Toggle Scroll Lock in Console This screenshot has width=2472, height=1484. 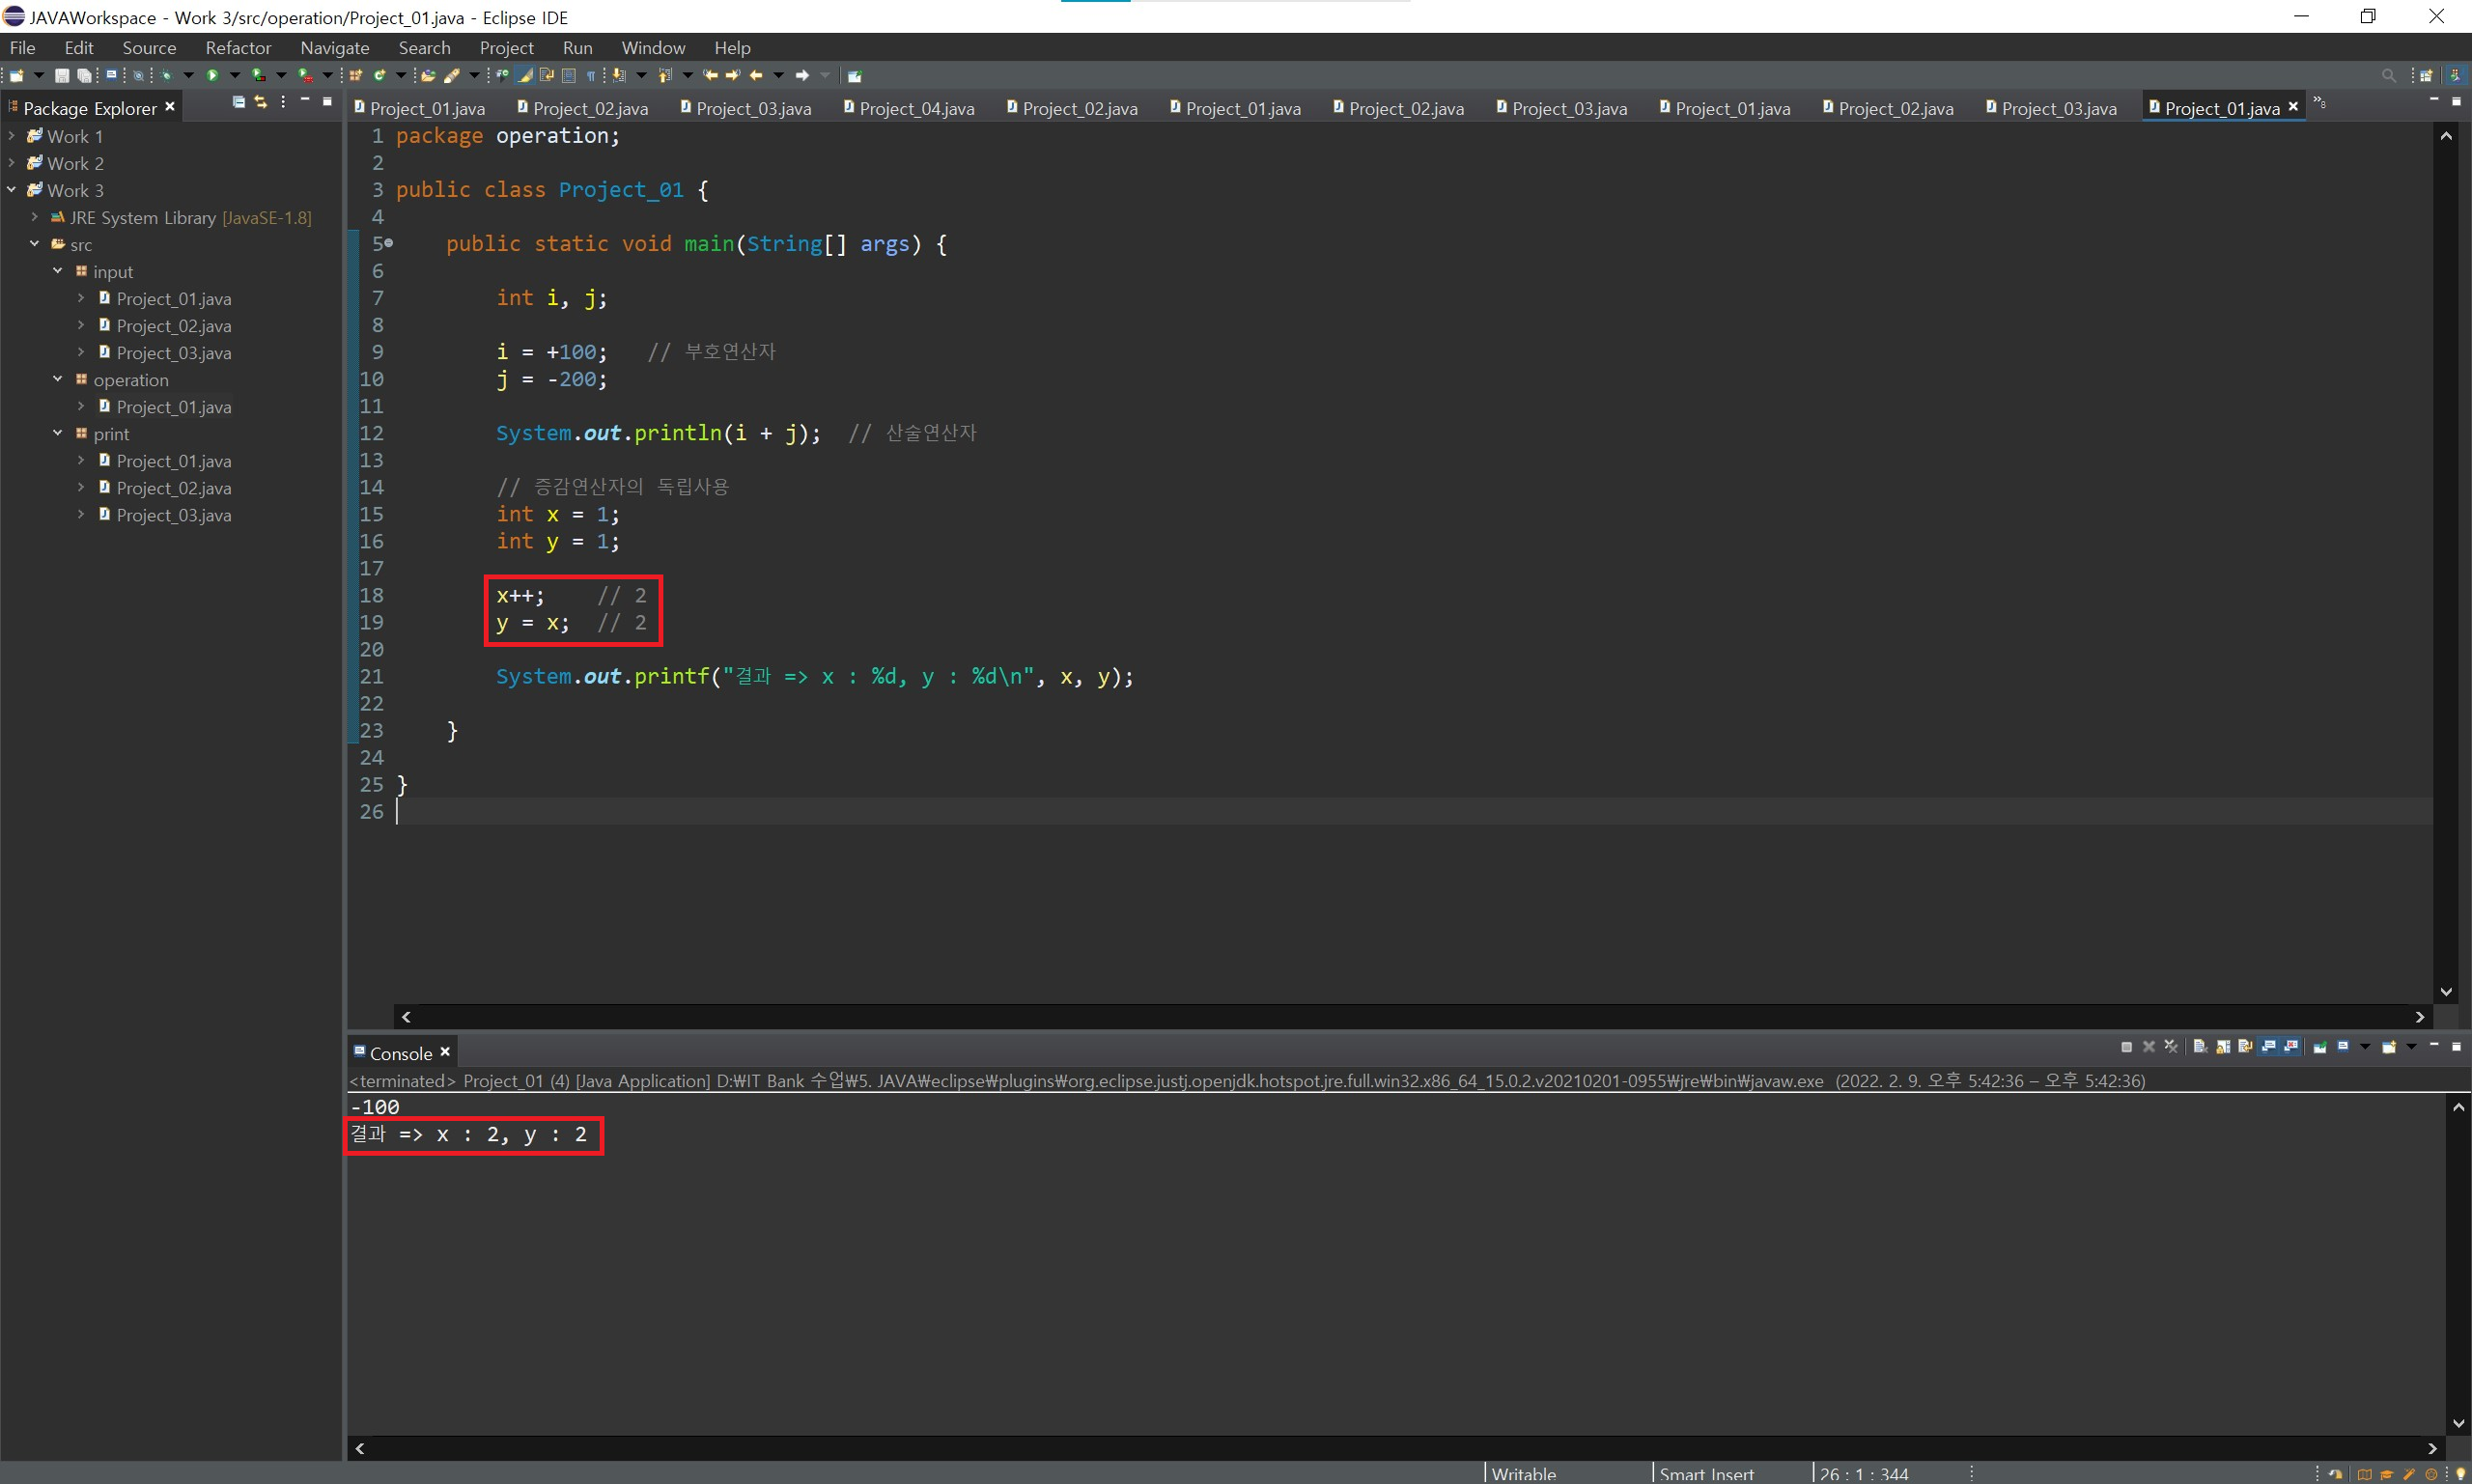point(2223,1047)
